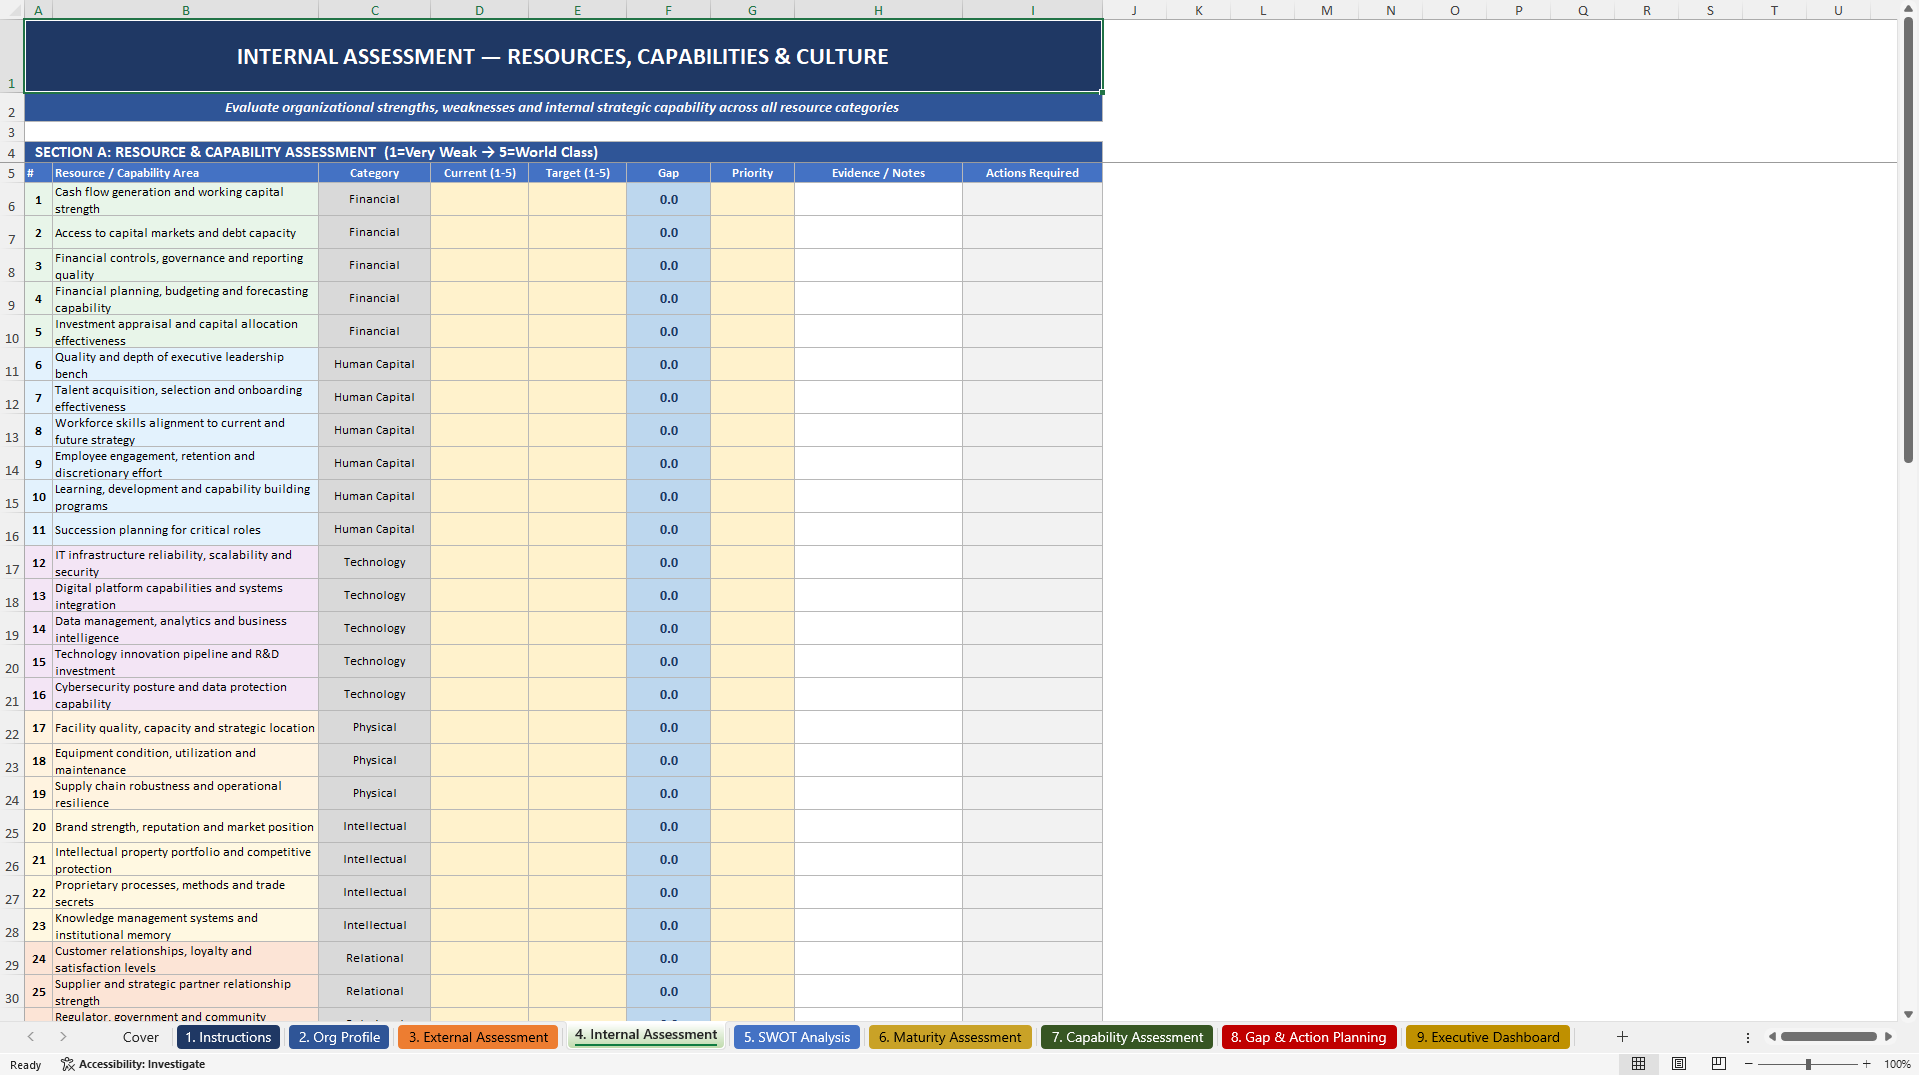Click vertical scrollbar up arrow

click(x=1908, y=8)
